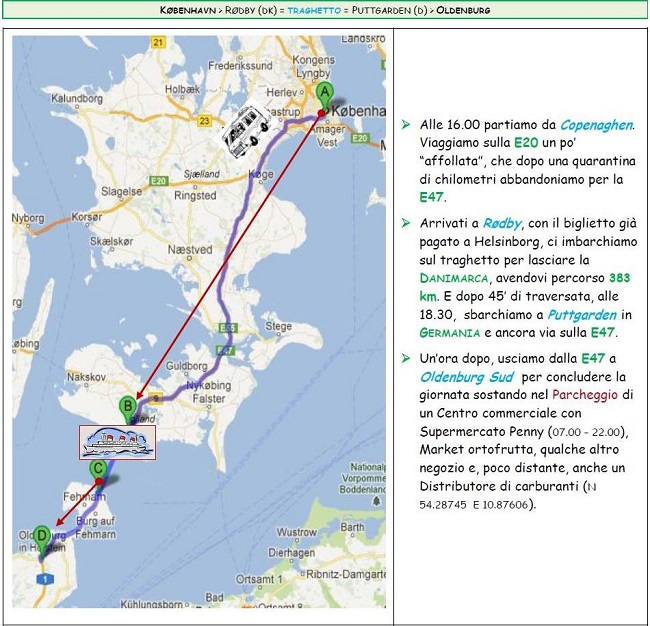The width and height of the screenshot is (650, 626).
Task: Click the green map marker C at Puttgarden
Action: (98, 471)
